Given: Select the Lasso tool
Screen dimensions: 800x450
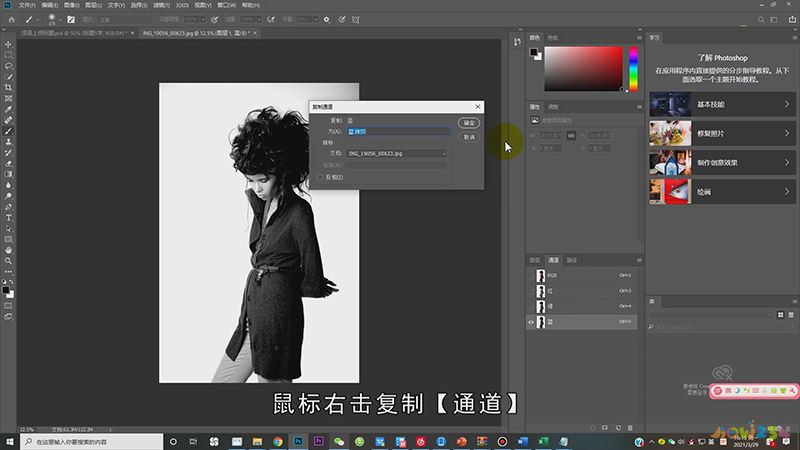Looking at the screenshot, I should (x=8, y=66).
